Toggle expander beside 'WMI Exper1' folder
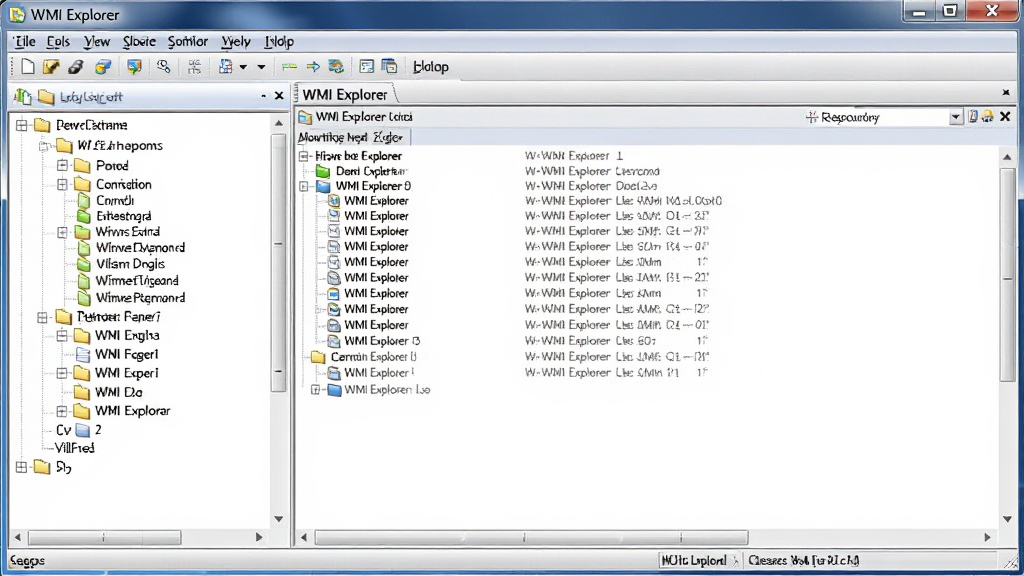The width and height of the screenshot is (1024, 576). click(61, 373)
